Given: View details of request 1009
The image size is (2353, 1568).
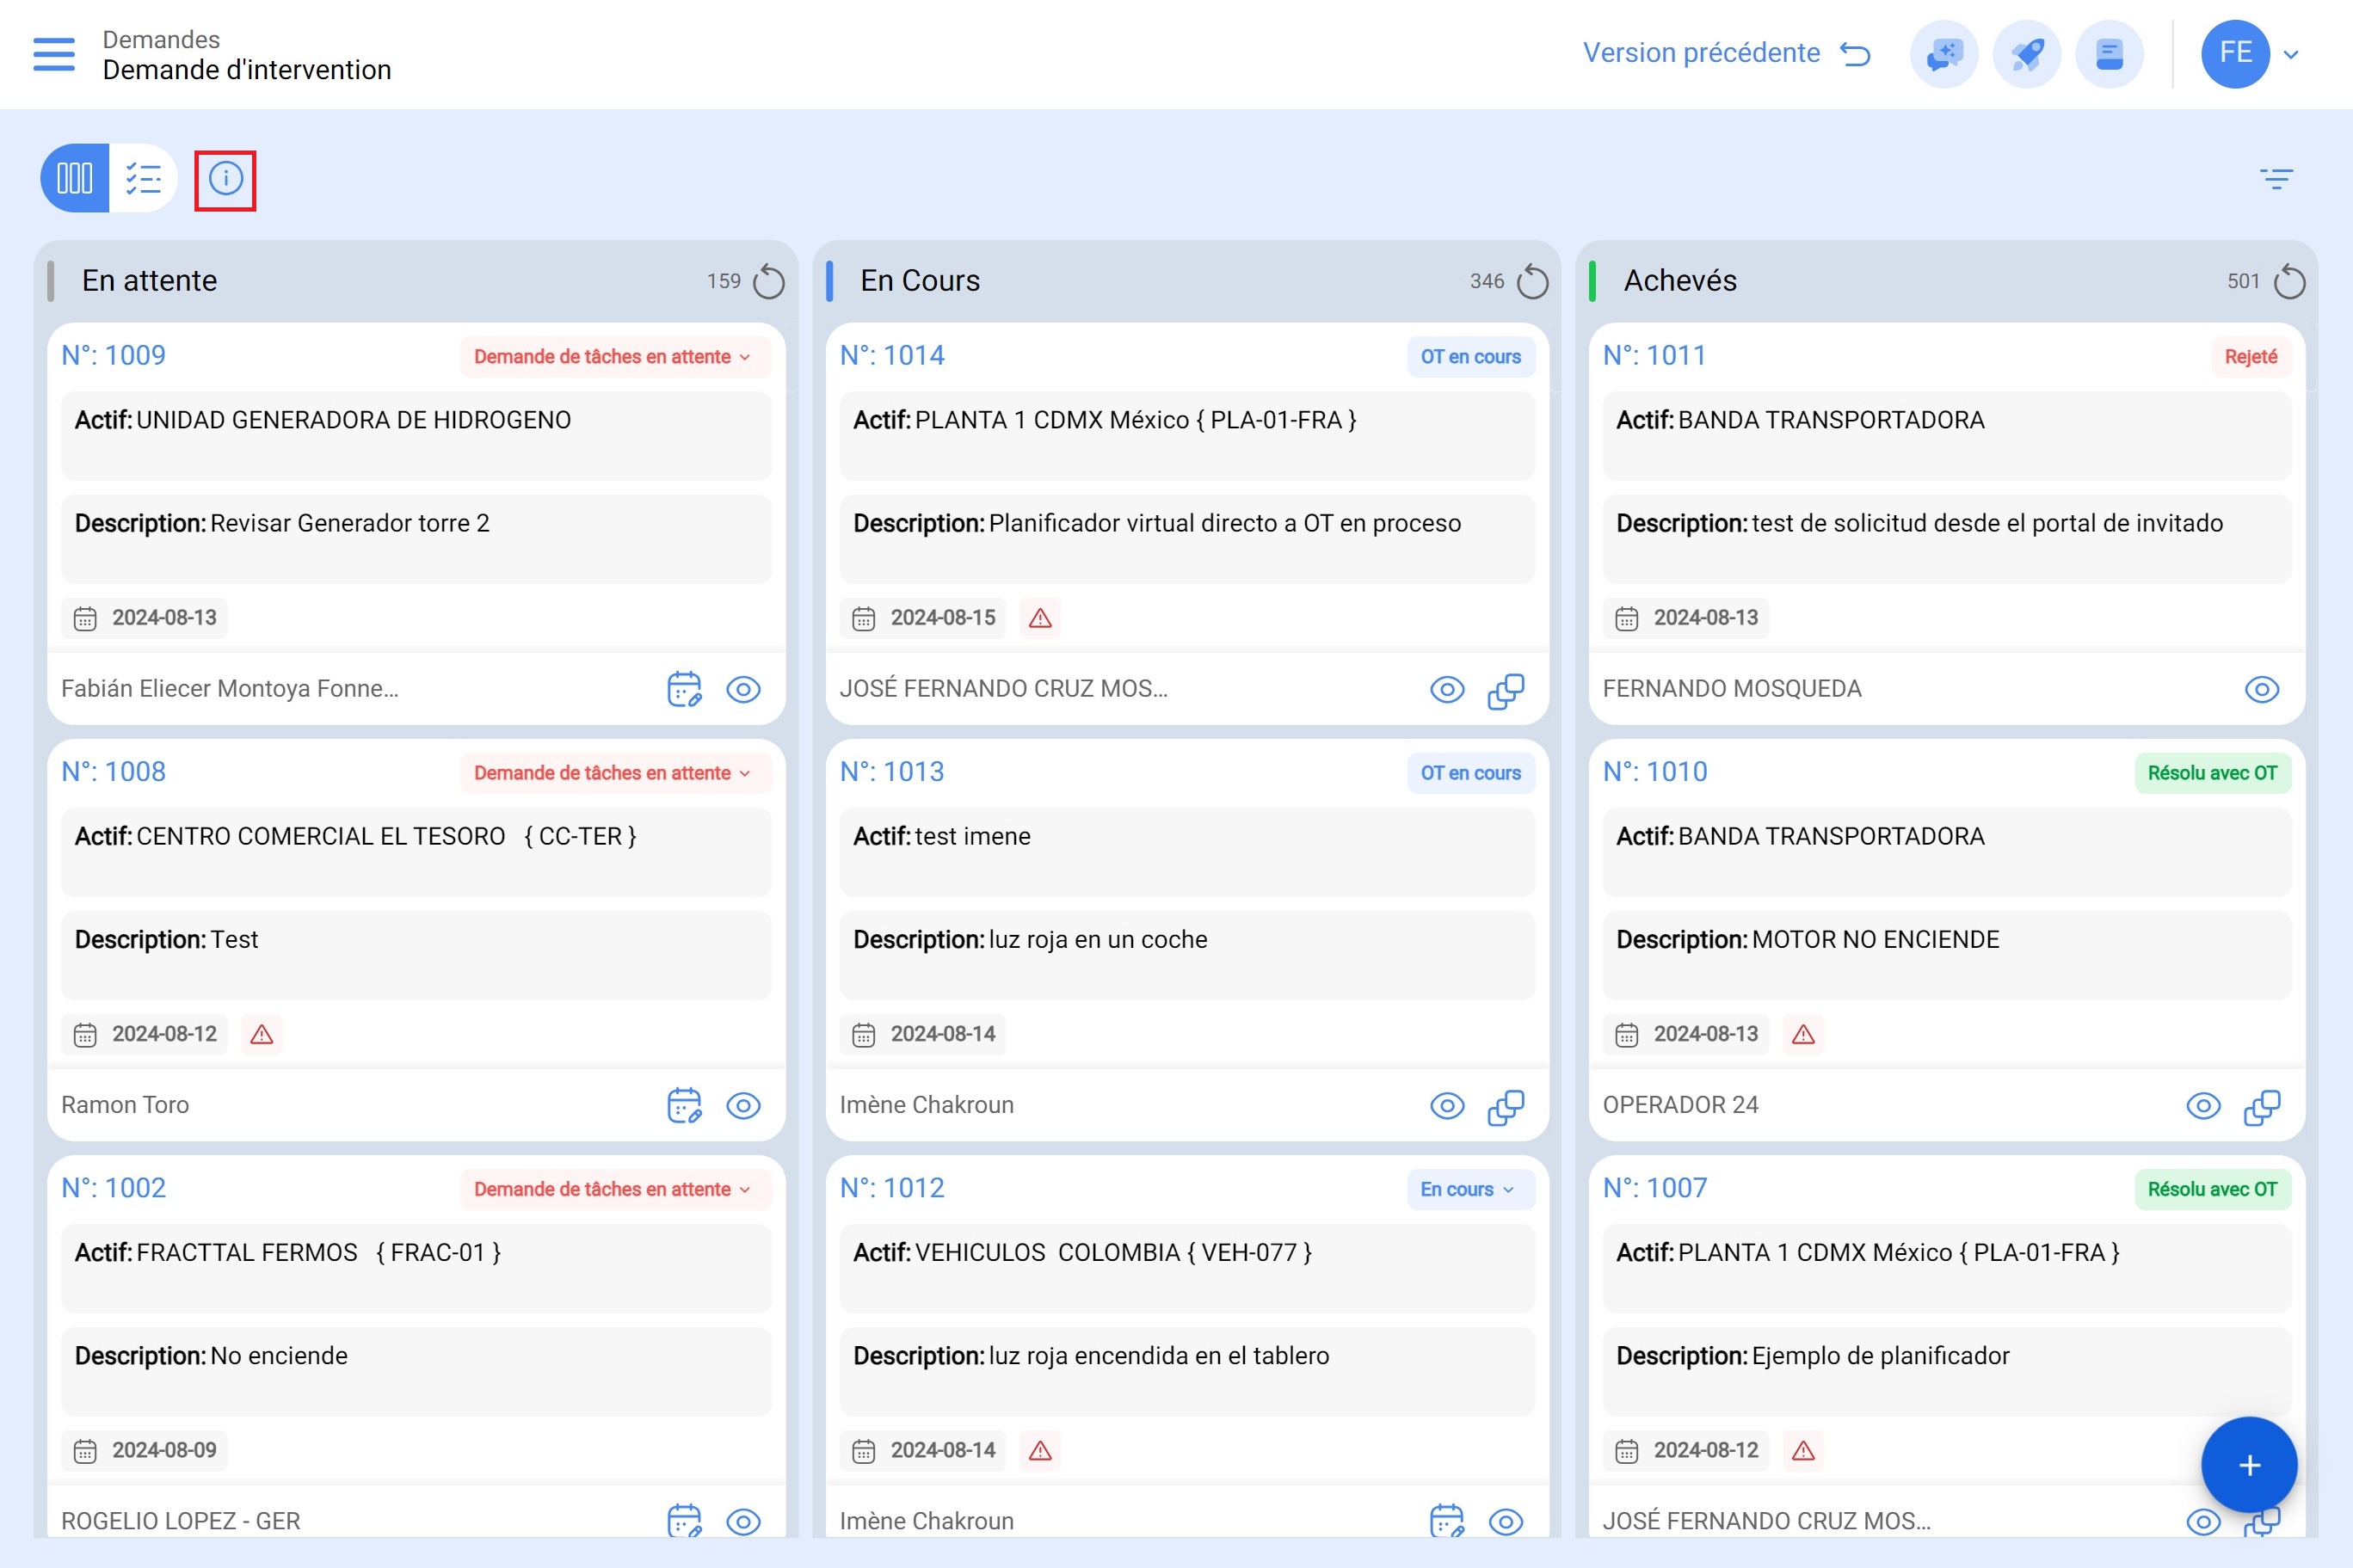Looking at the screenshot, I should (743, 690).
